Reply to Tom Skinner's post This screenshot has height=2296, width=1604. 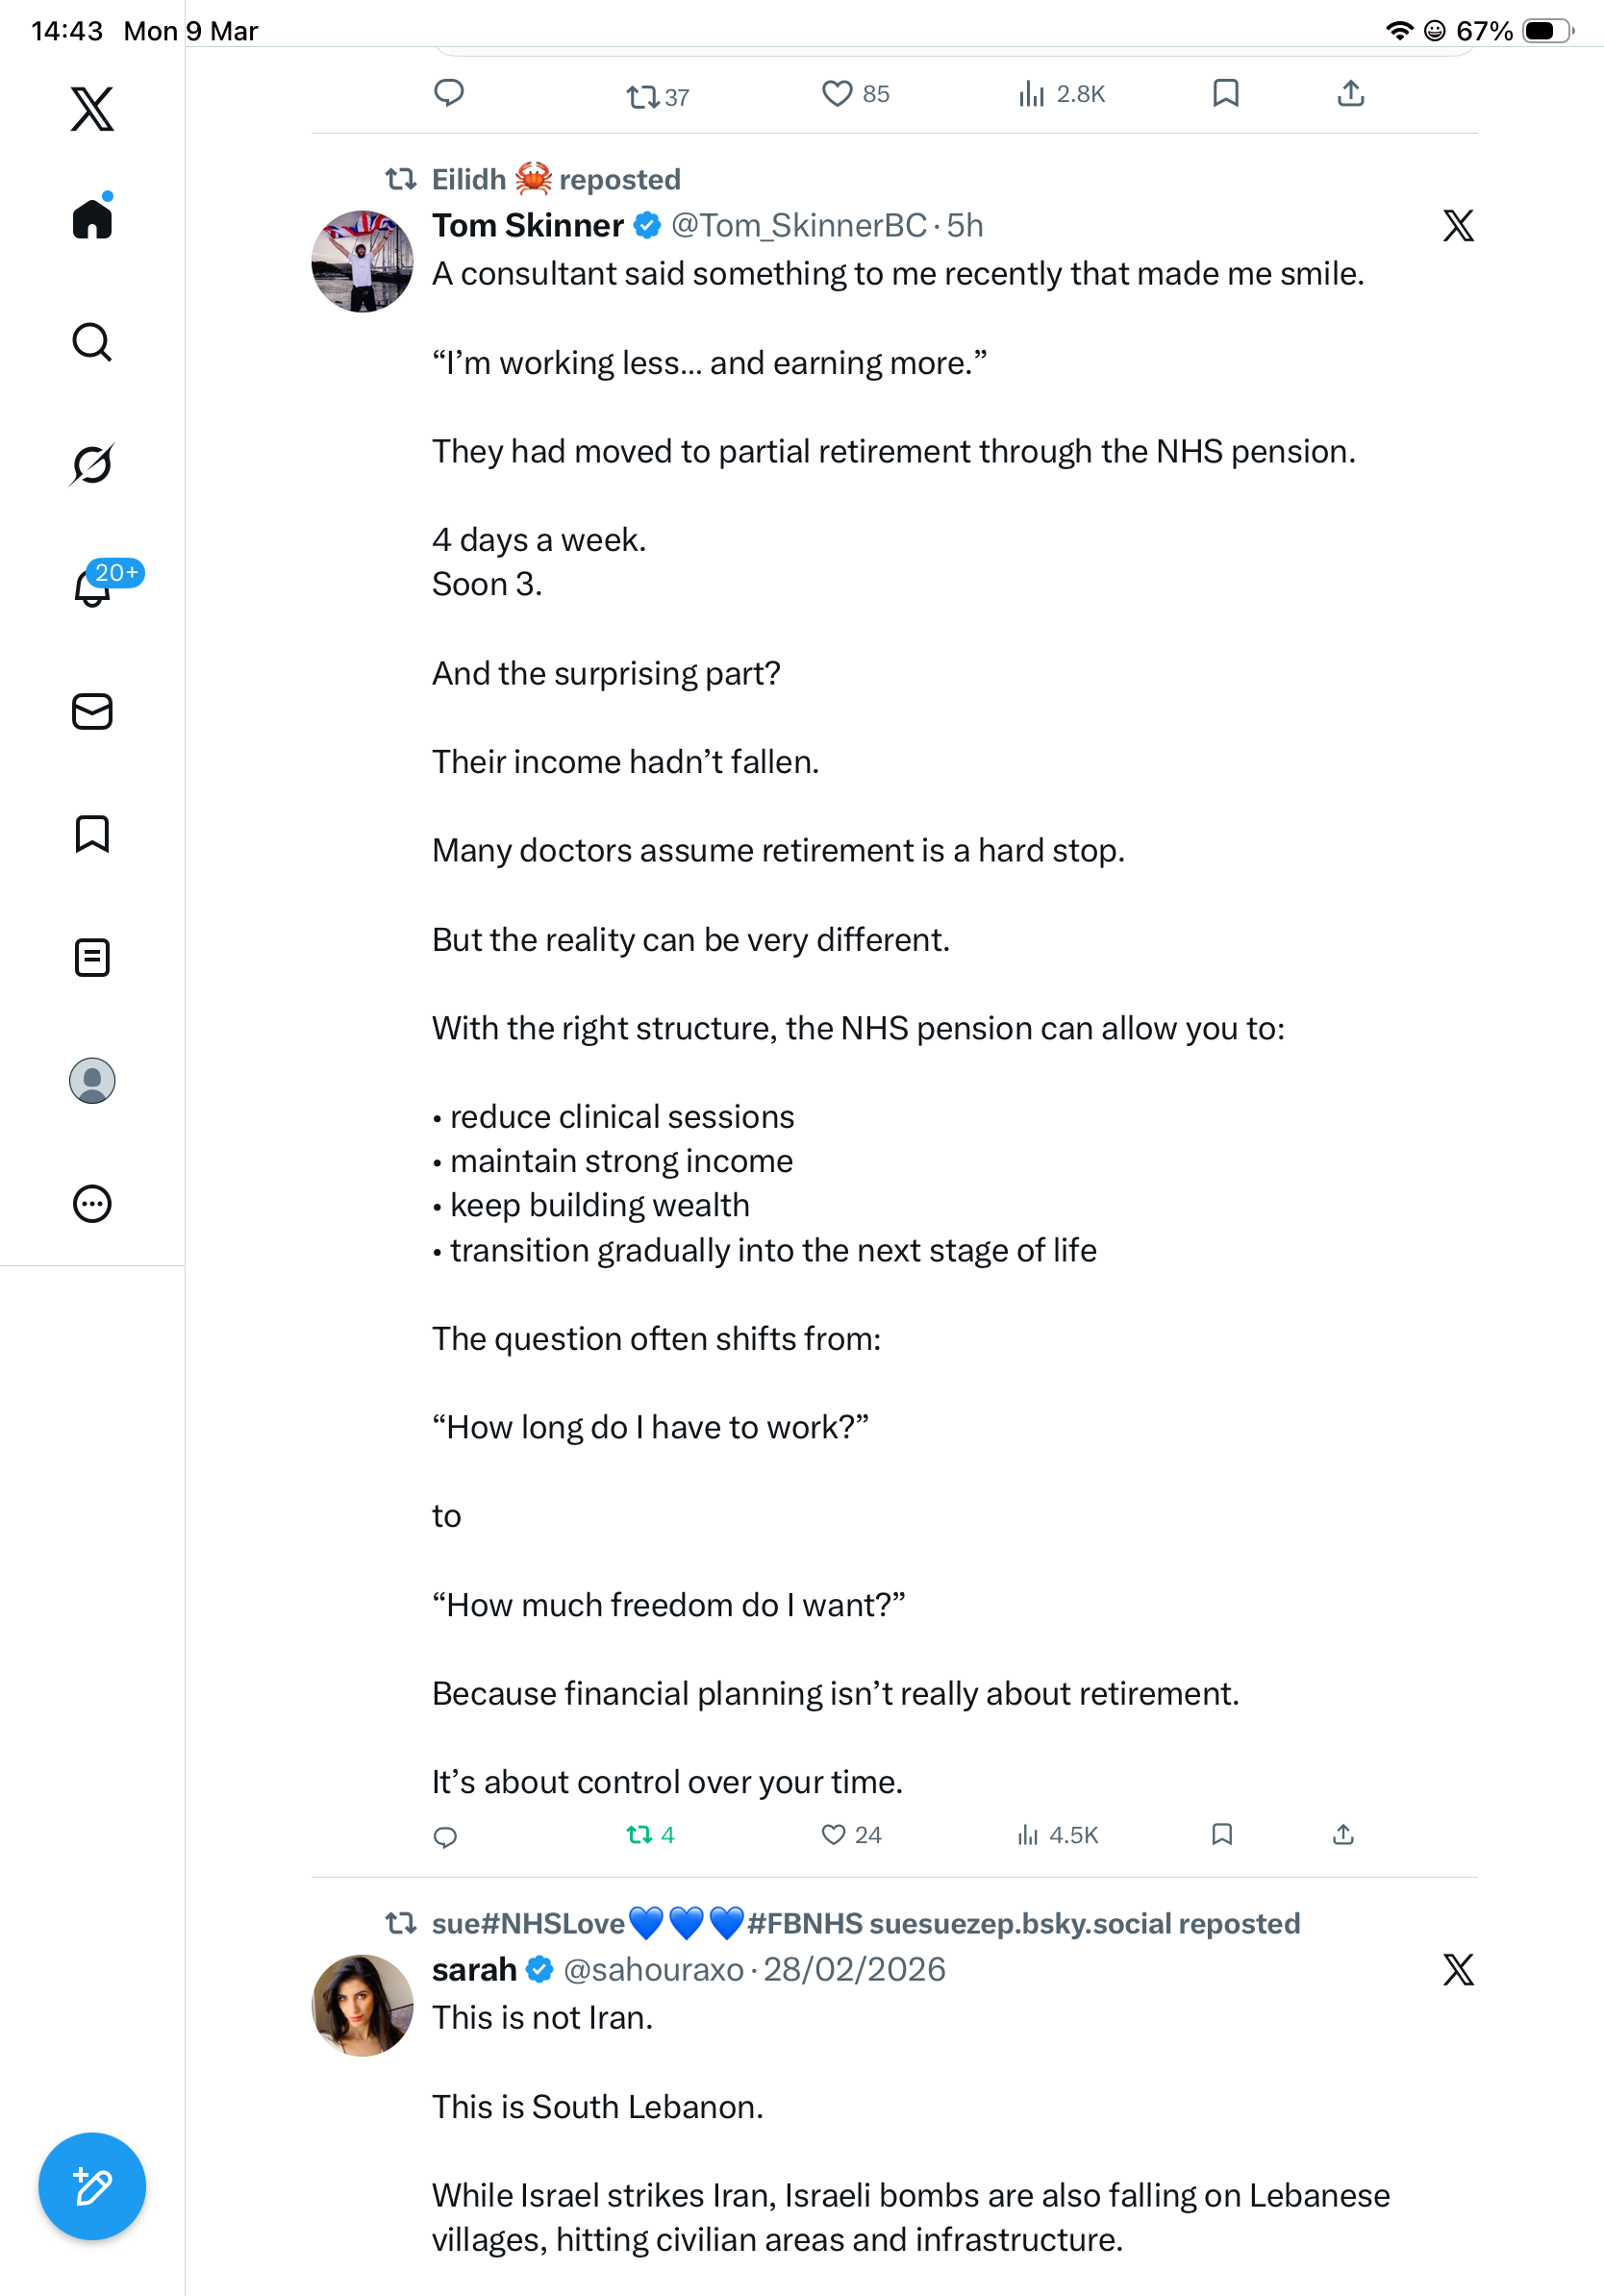point(445,1836)
